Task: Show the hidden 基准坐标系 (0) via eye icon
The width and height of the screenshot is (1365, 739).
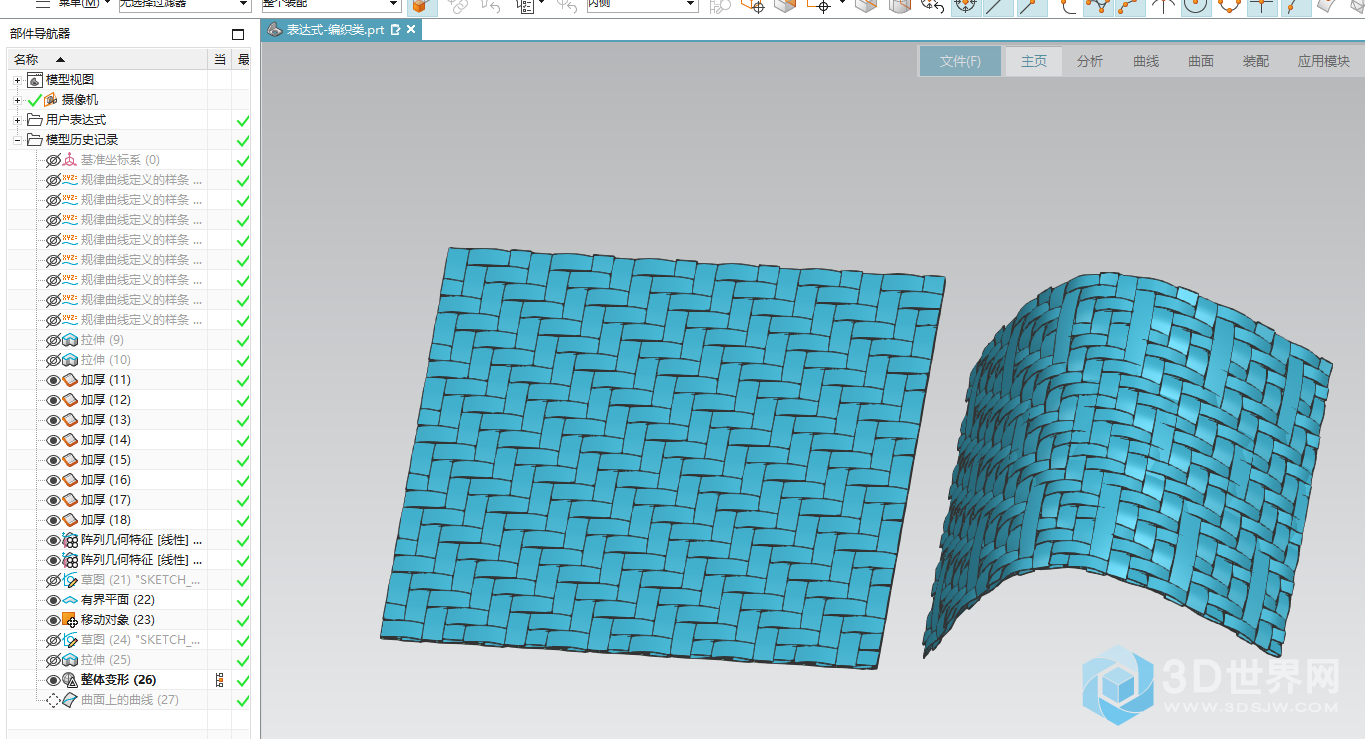Action: (54, 160)
